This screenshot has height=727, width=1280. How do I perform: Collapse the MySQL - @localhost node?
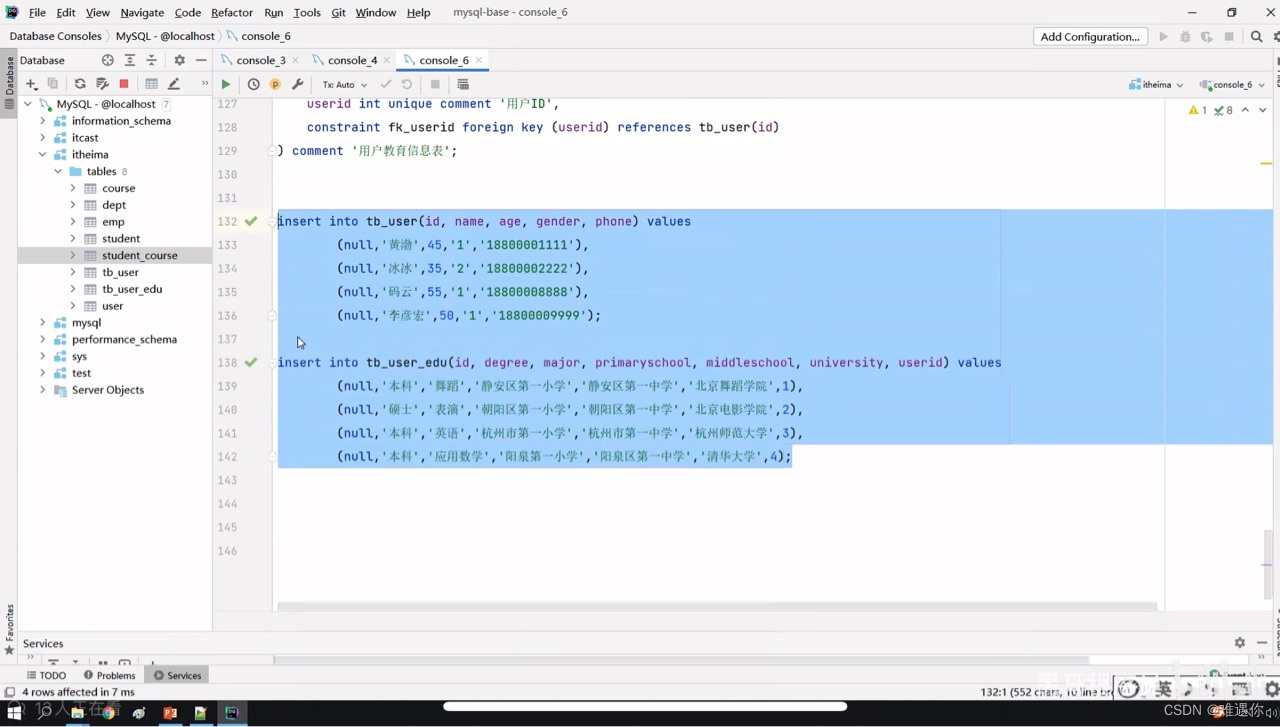click(x=28, y=104)
